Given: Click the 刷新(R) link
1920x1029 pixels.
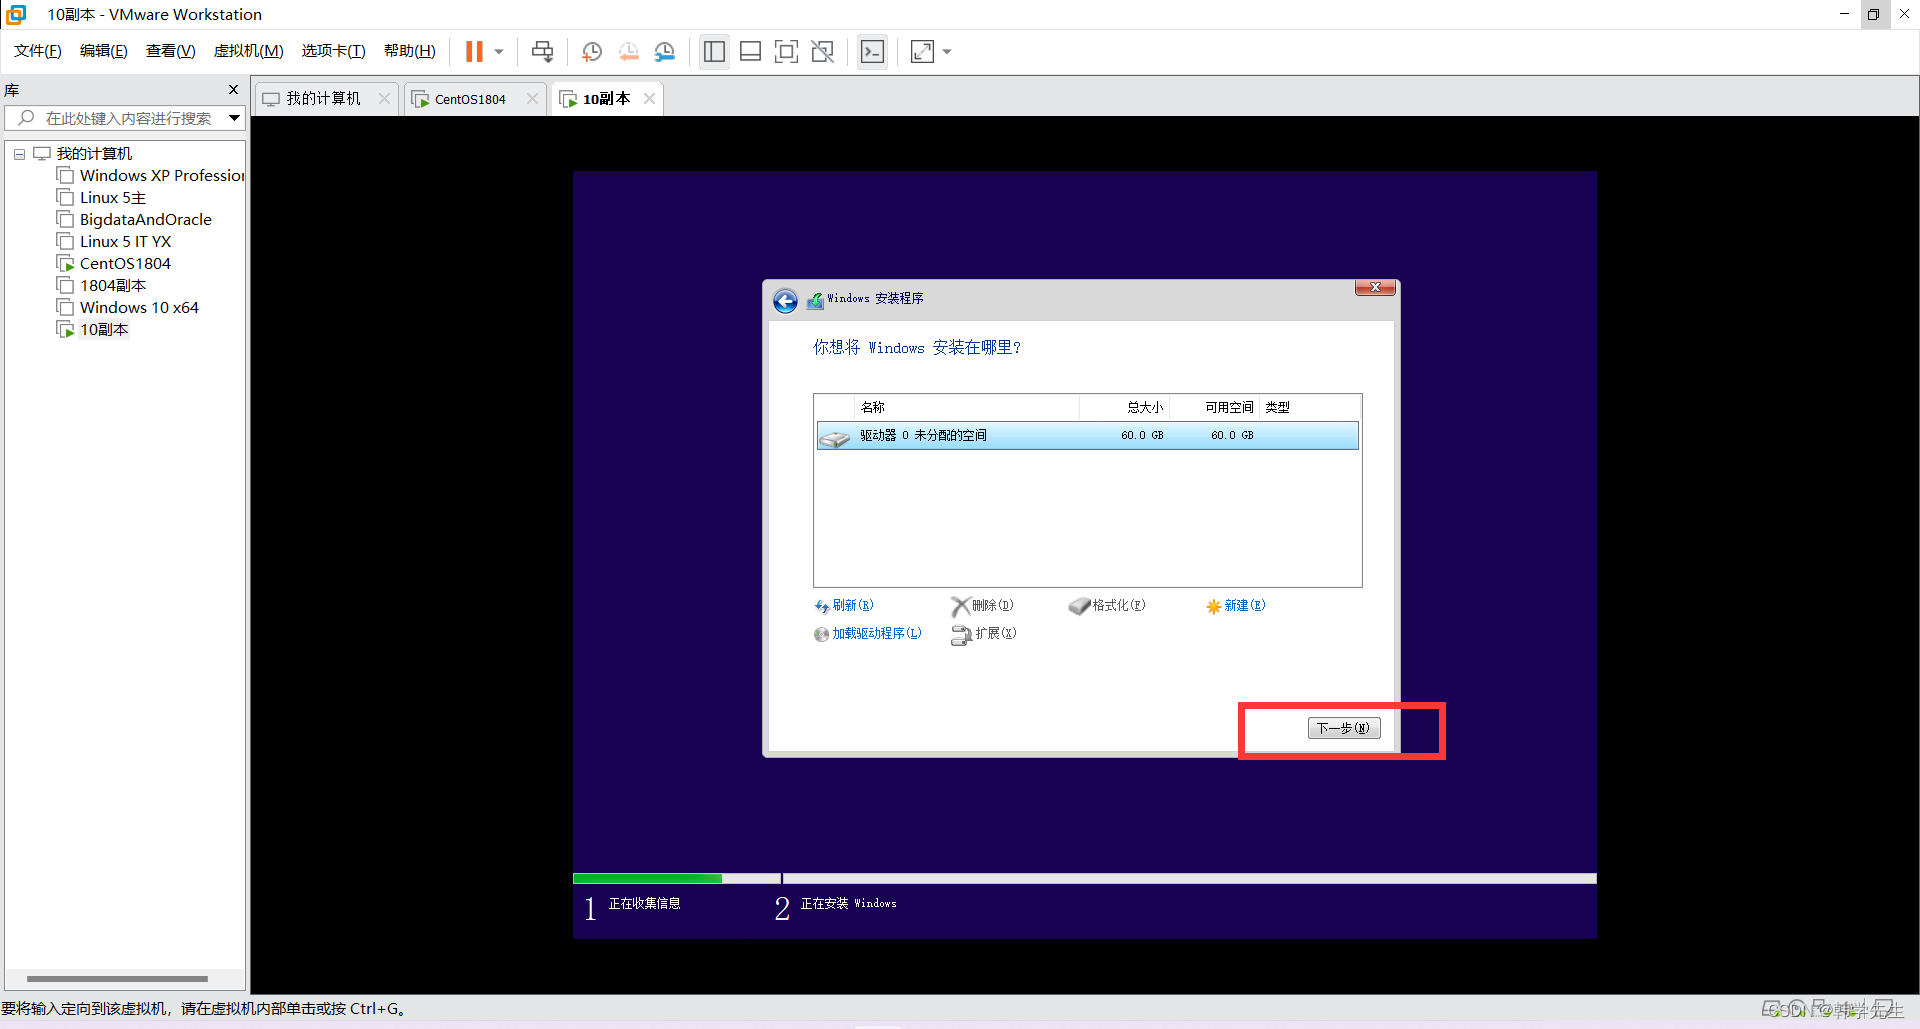Looking at the screenshot, I should click(844, 606).
